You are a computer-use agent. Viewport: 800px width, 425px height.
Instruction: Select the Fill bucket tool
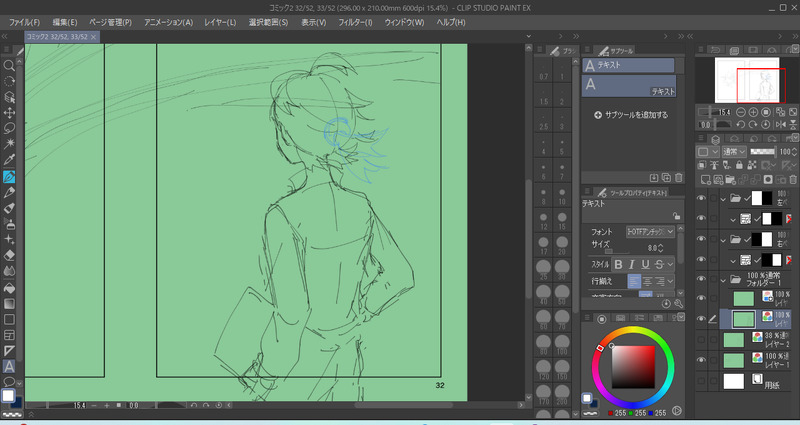[x=9, y=288]
